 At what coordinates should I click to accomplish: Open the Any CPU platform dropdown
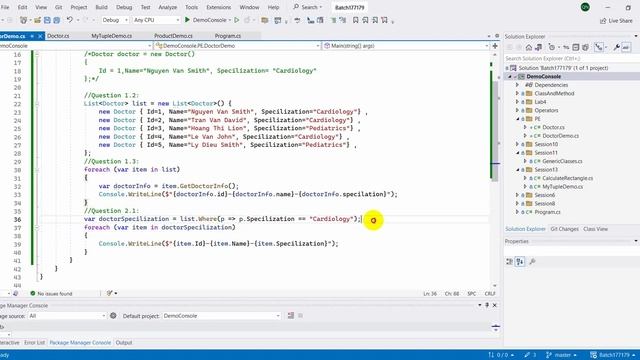[x=156, y=20]
